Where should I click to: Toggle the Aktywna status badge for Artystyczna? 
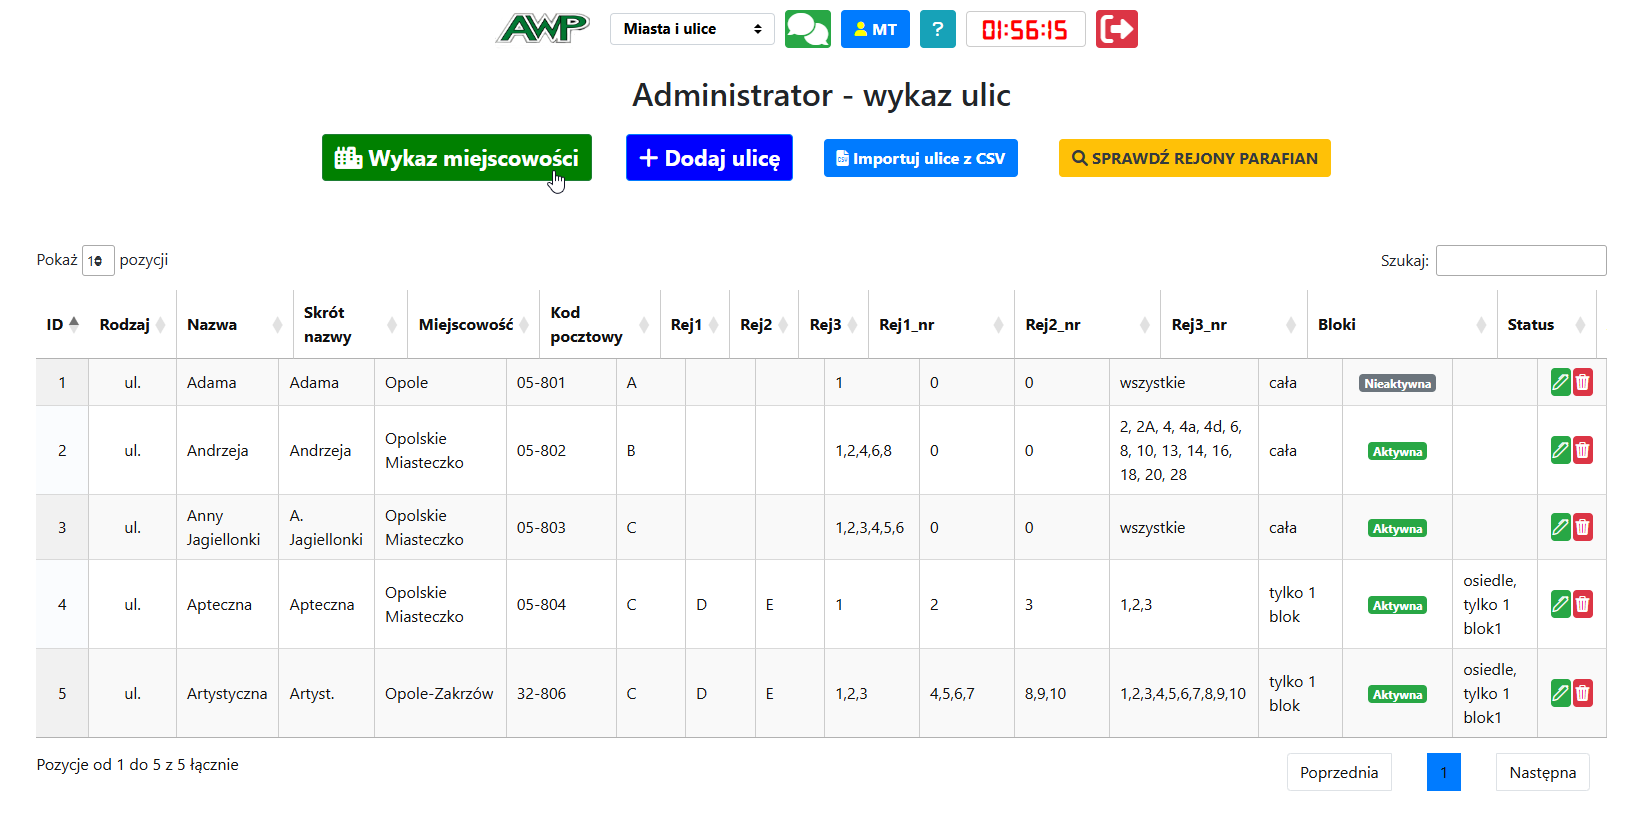coord(1397,695)
